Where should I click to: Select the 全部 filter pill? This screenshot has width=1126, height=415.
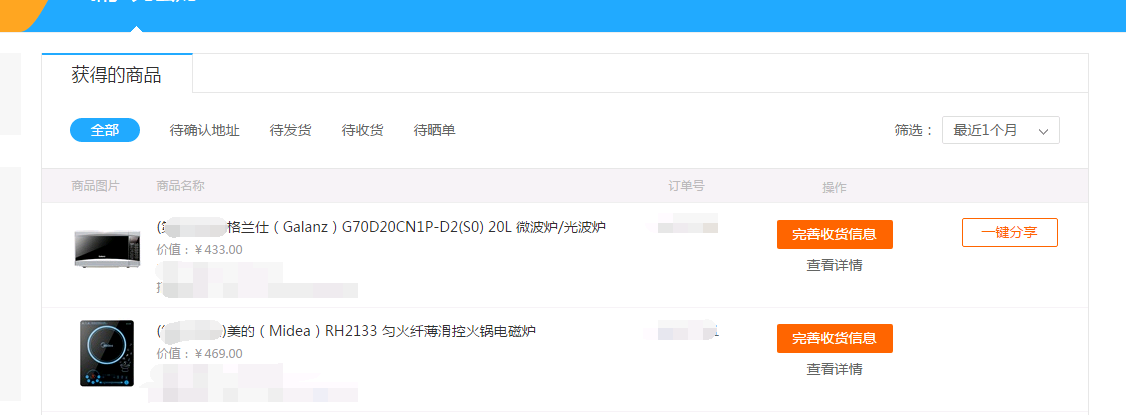pyautogui.click(x=105, y=131)
